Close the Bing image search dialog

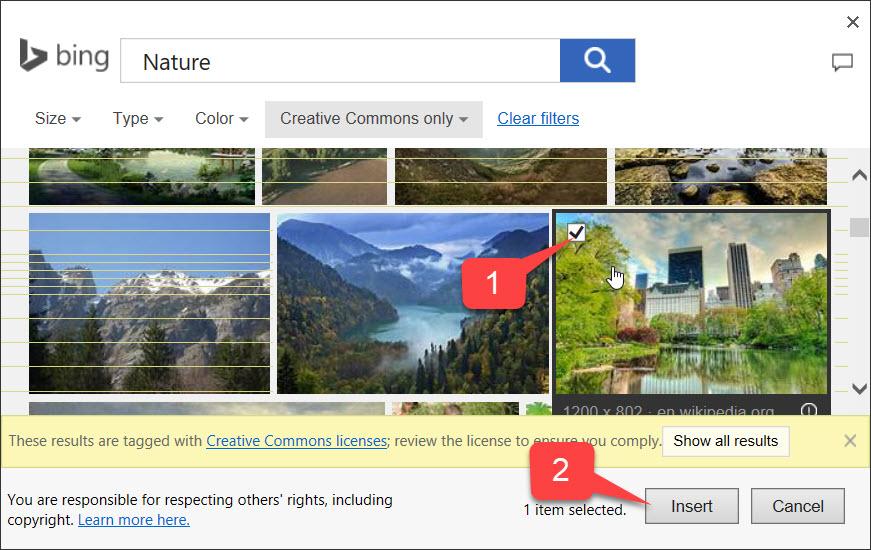click(x=853, y=22)
